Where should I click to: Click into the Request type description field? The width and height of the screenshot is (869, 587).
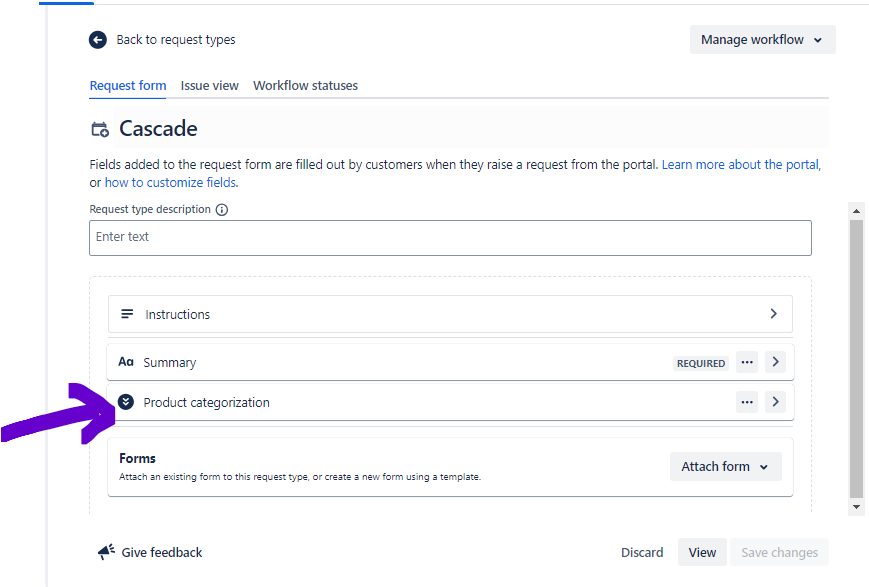[450, 237]
